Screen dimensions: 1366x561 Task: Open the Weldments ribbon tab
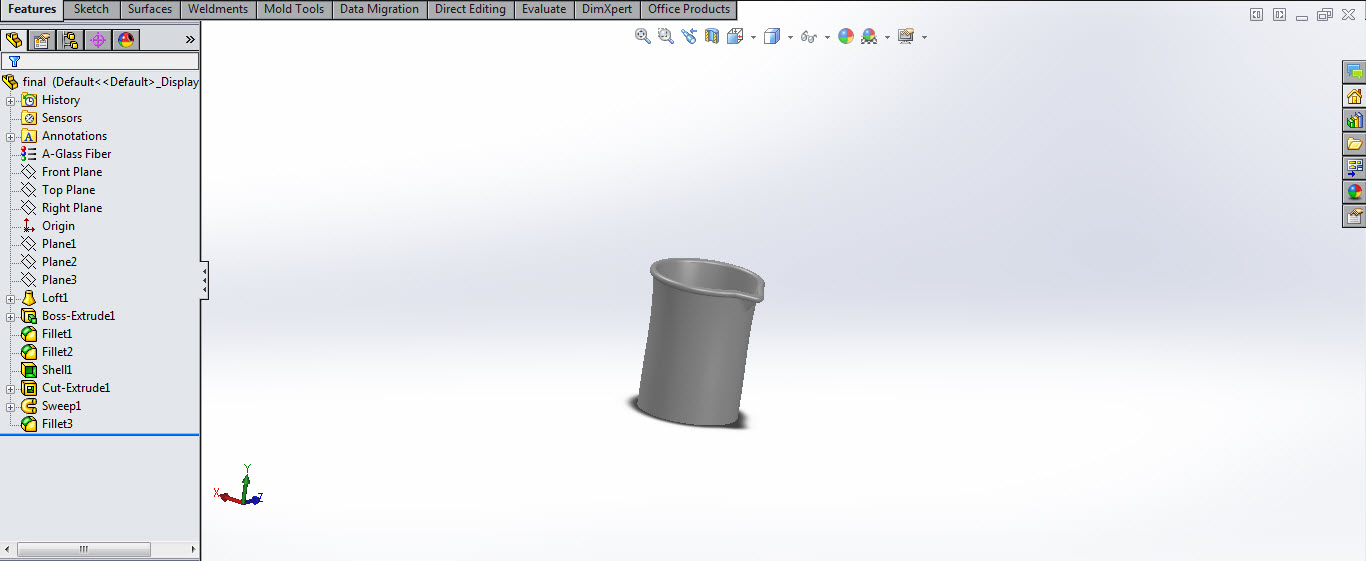click(218, 9)
